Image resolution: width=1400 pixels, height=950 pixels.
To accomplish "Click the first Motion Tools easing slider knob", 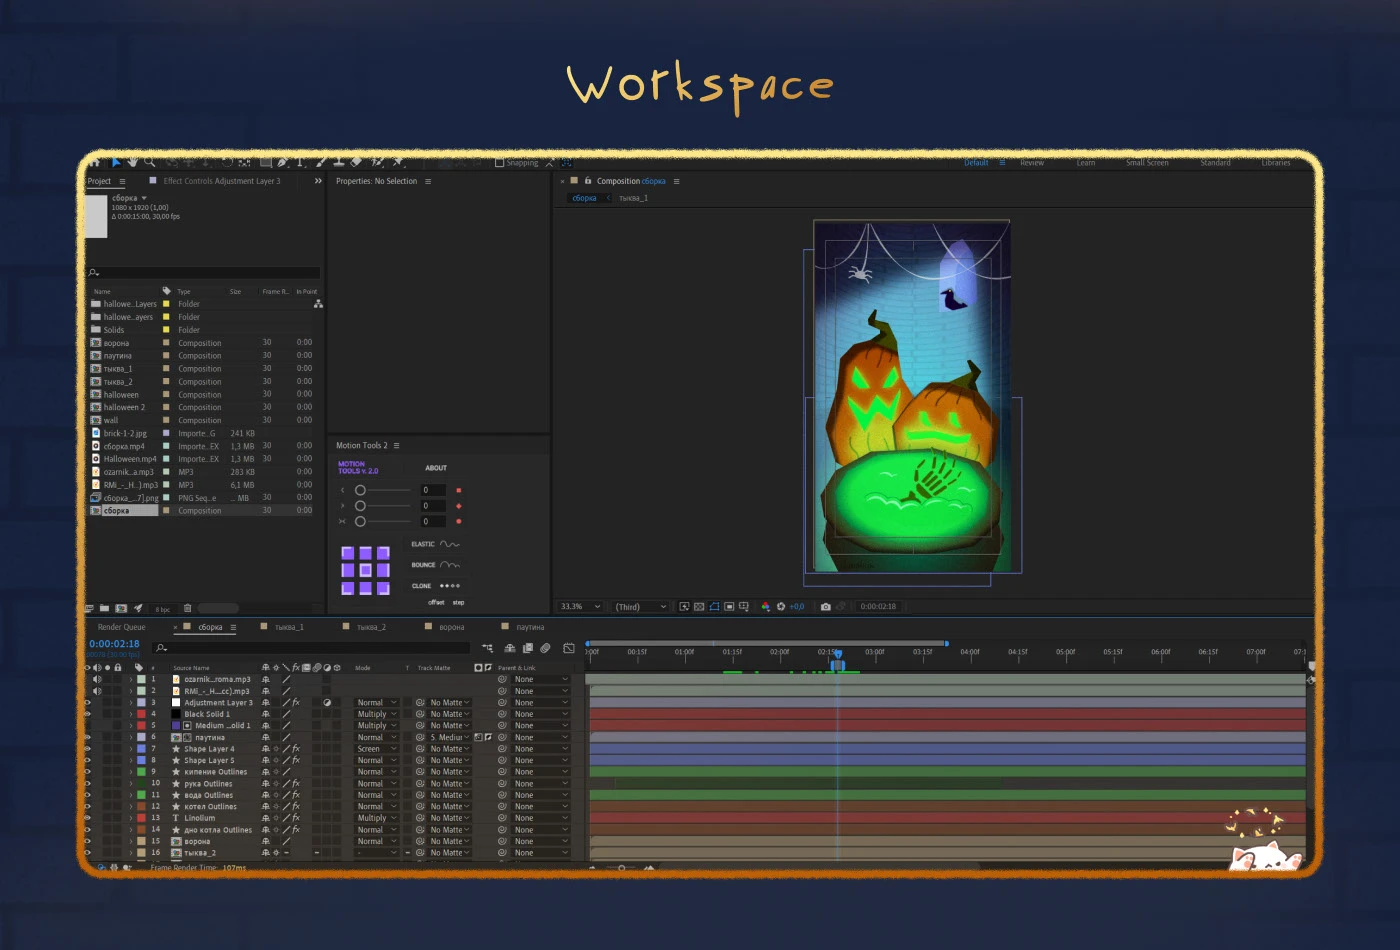I will tap(360, 490).
